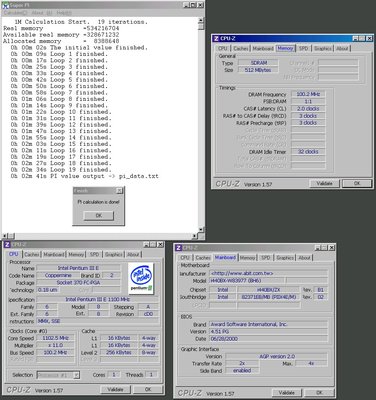Switch to Caches tab in Memory window
This screenshot has height=400, width=376.
(241, 48)
